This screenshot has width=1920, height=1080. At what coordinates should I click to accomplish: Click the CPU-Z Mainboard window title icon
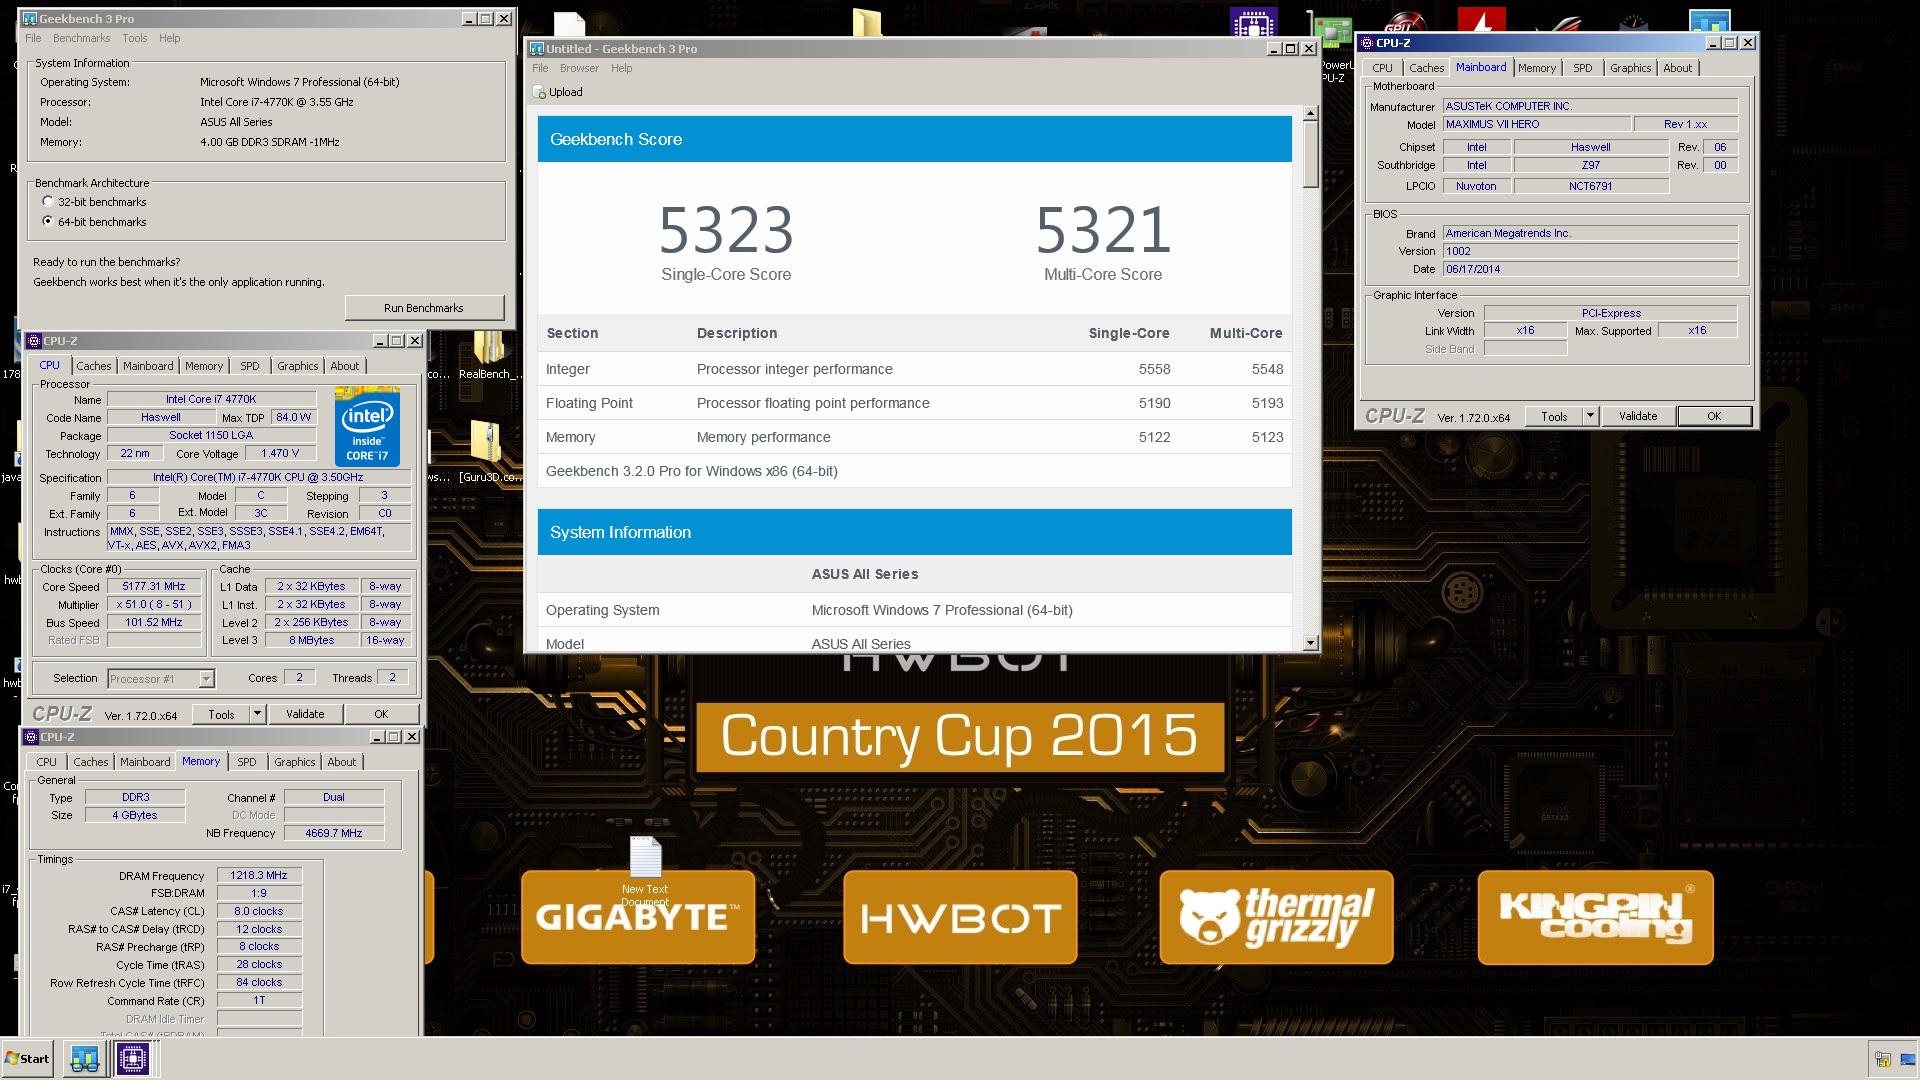[1367, 43]
